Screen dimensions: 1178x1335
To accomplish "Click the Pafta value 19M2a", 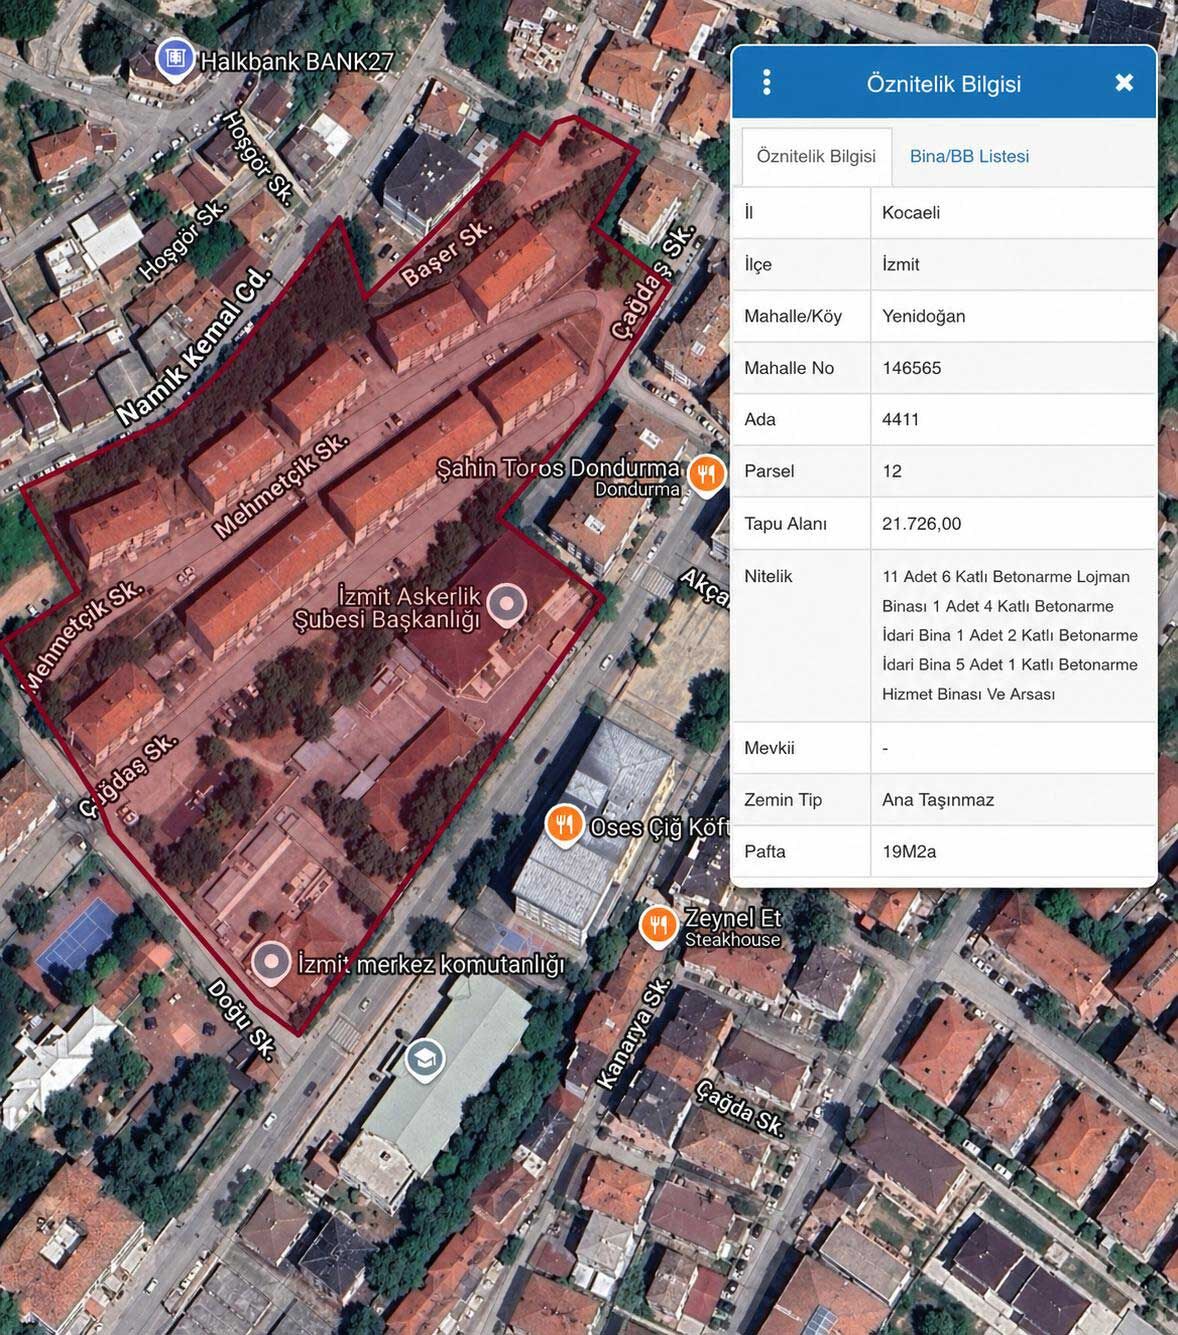I will [1012, 852].
